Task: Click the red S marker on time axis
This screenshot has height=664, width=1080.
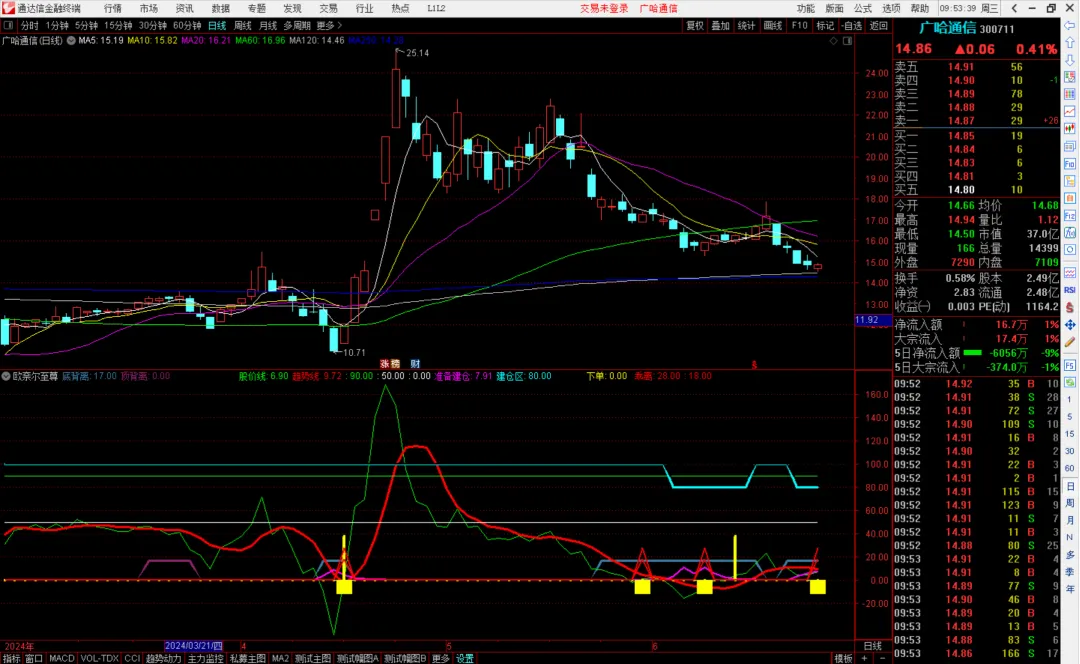Action: pos(754,365)
